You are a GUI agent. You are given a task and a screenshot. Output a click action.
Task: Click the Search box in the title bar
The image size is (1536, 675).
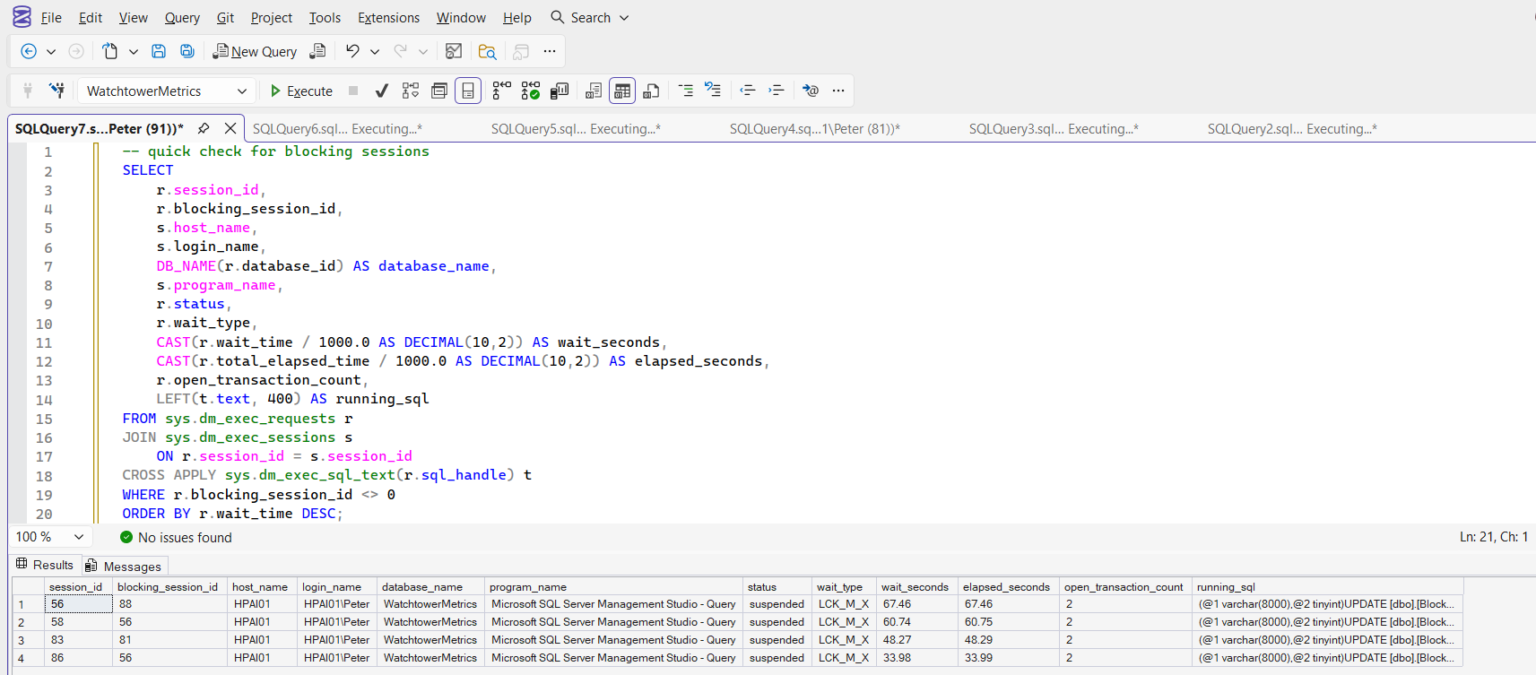tap(590, 18)
